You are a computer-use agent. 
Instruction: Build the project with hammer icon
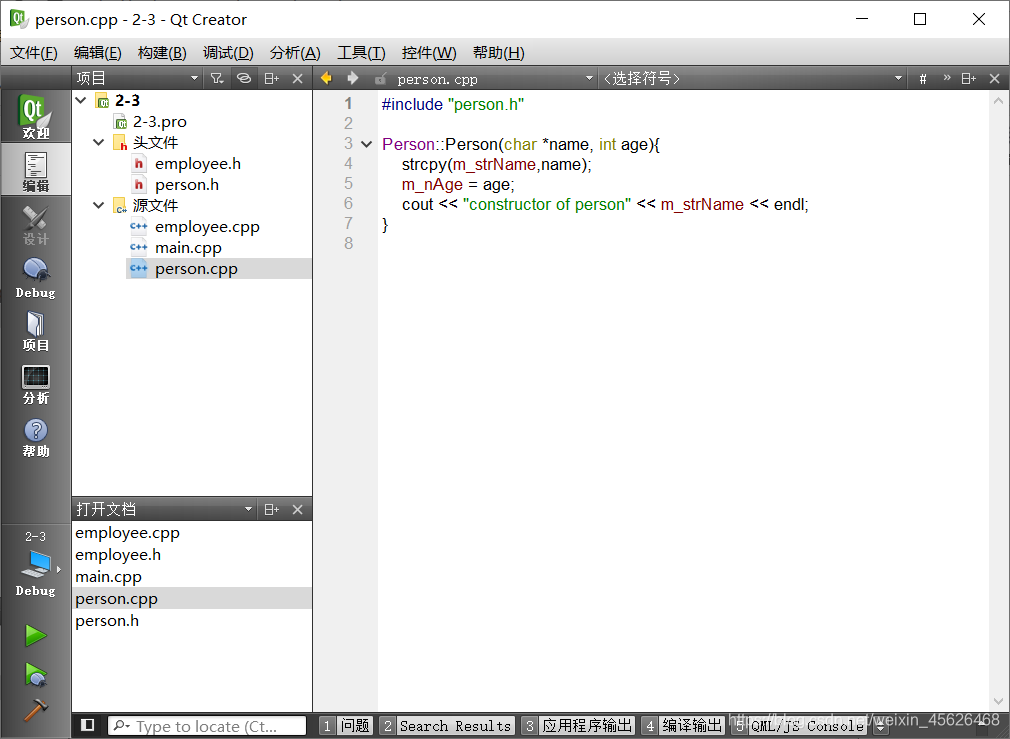[35, 709]
